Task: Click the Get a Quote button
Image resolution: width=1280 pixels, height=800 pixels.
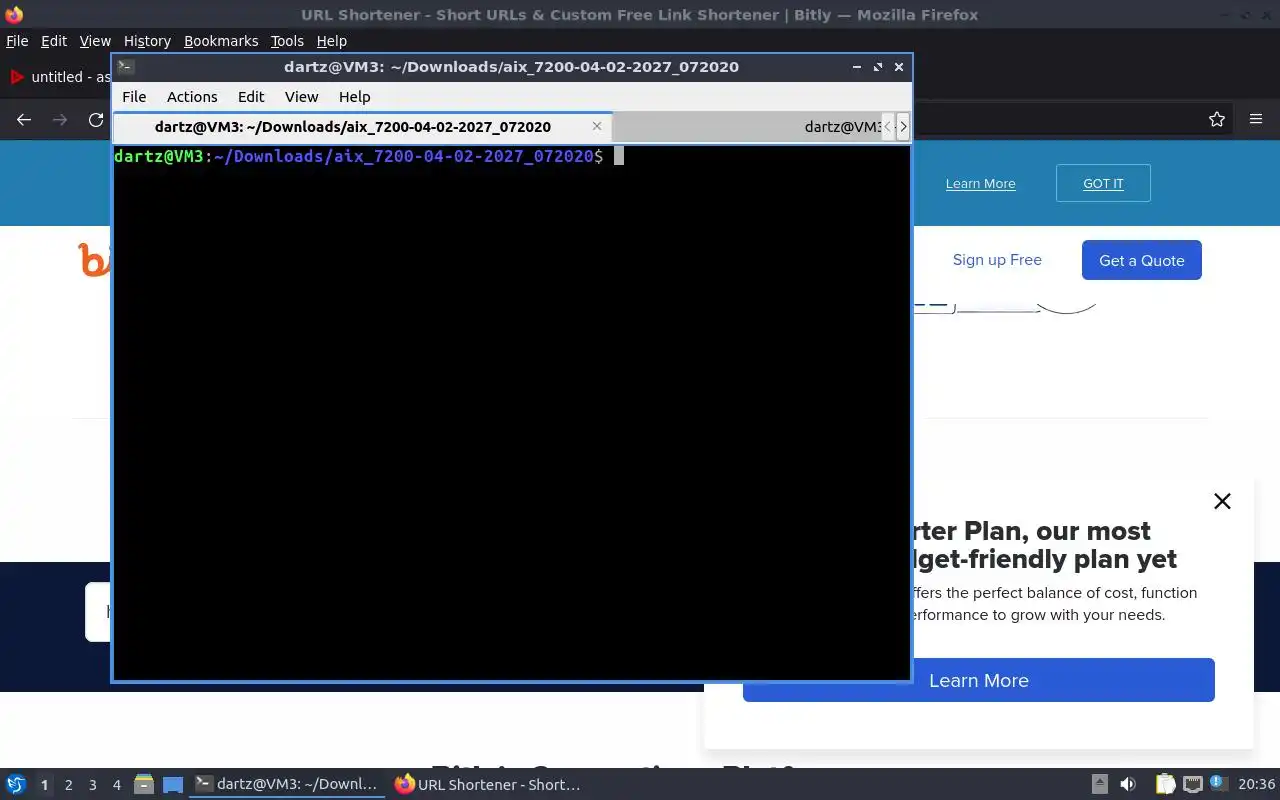Action: click(x=1142, y=260)
